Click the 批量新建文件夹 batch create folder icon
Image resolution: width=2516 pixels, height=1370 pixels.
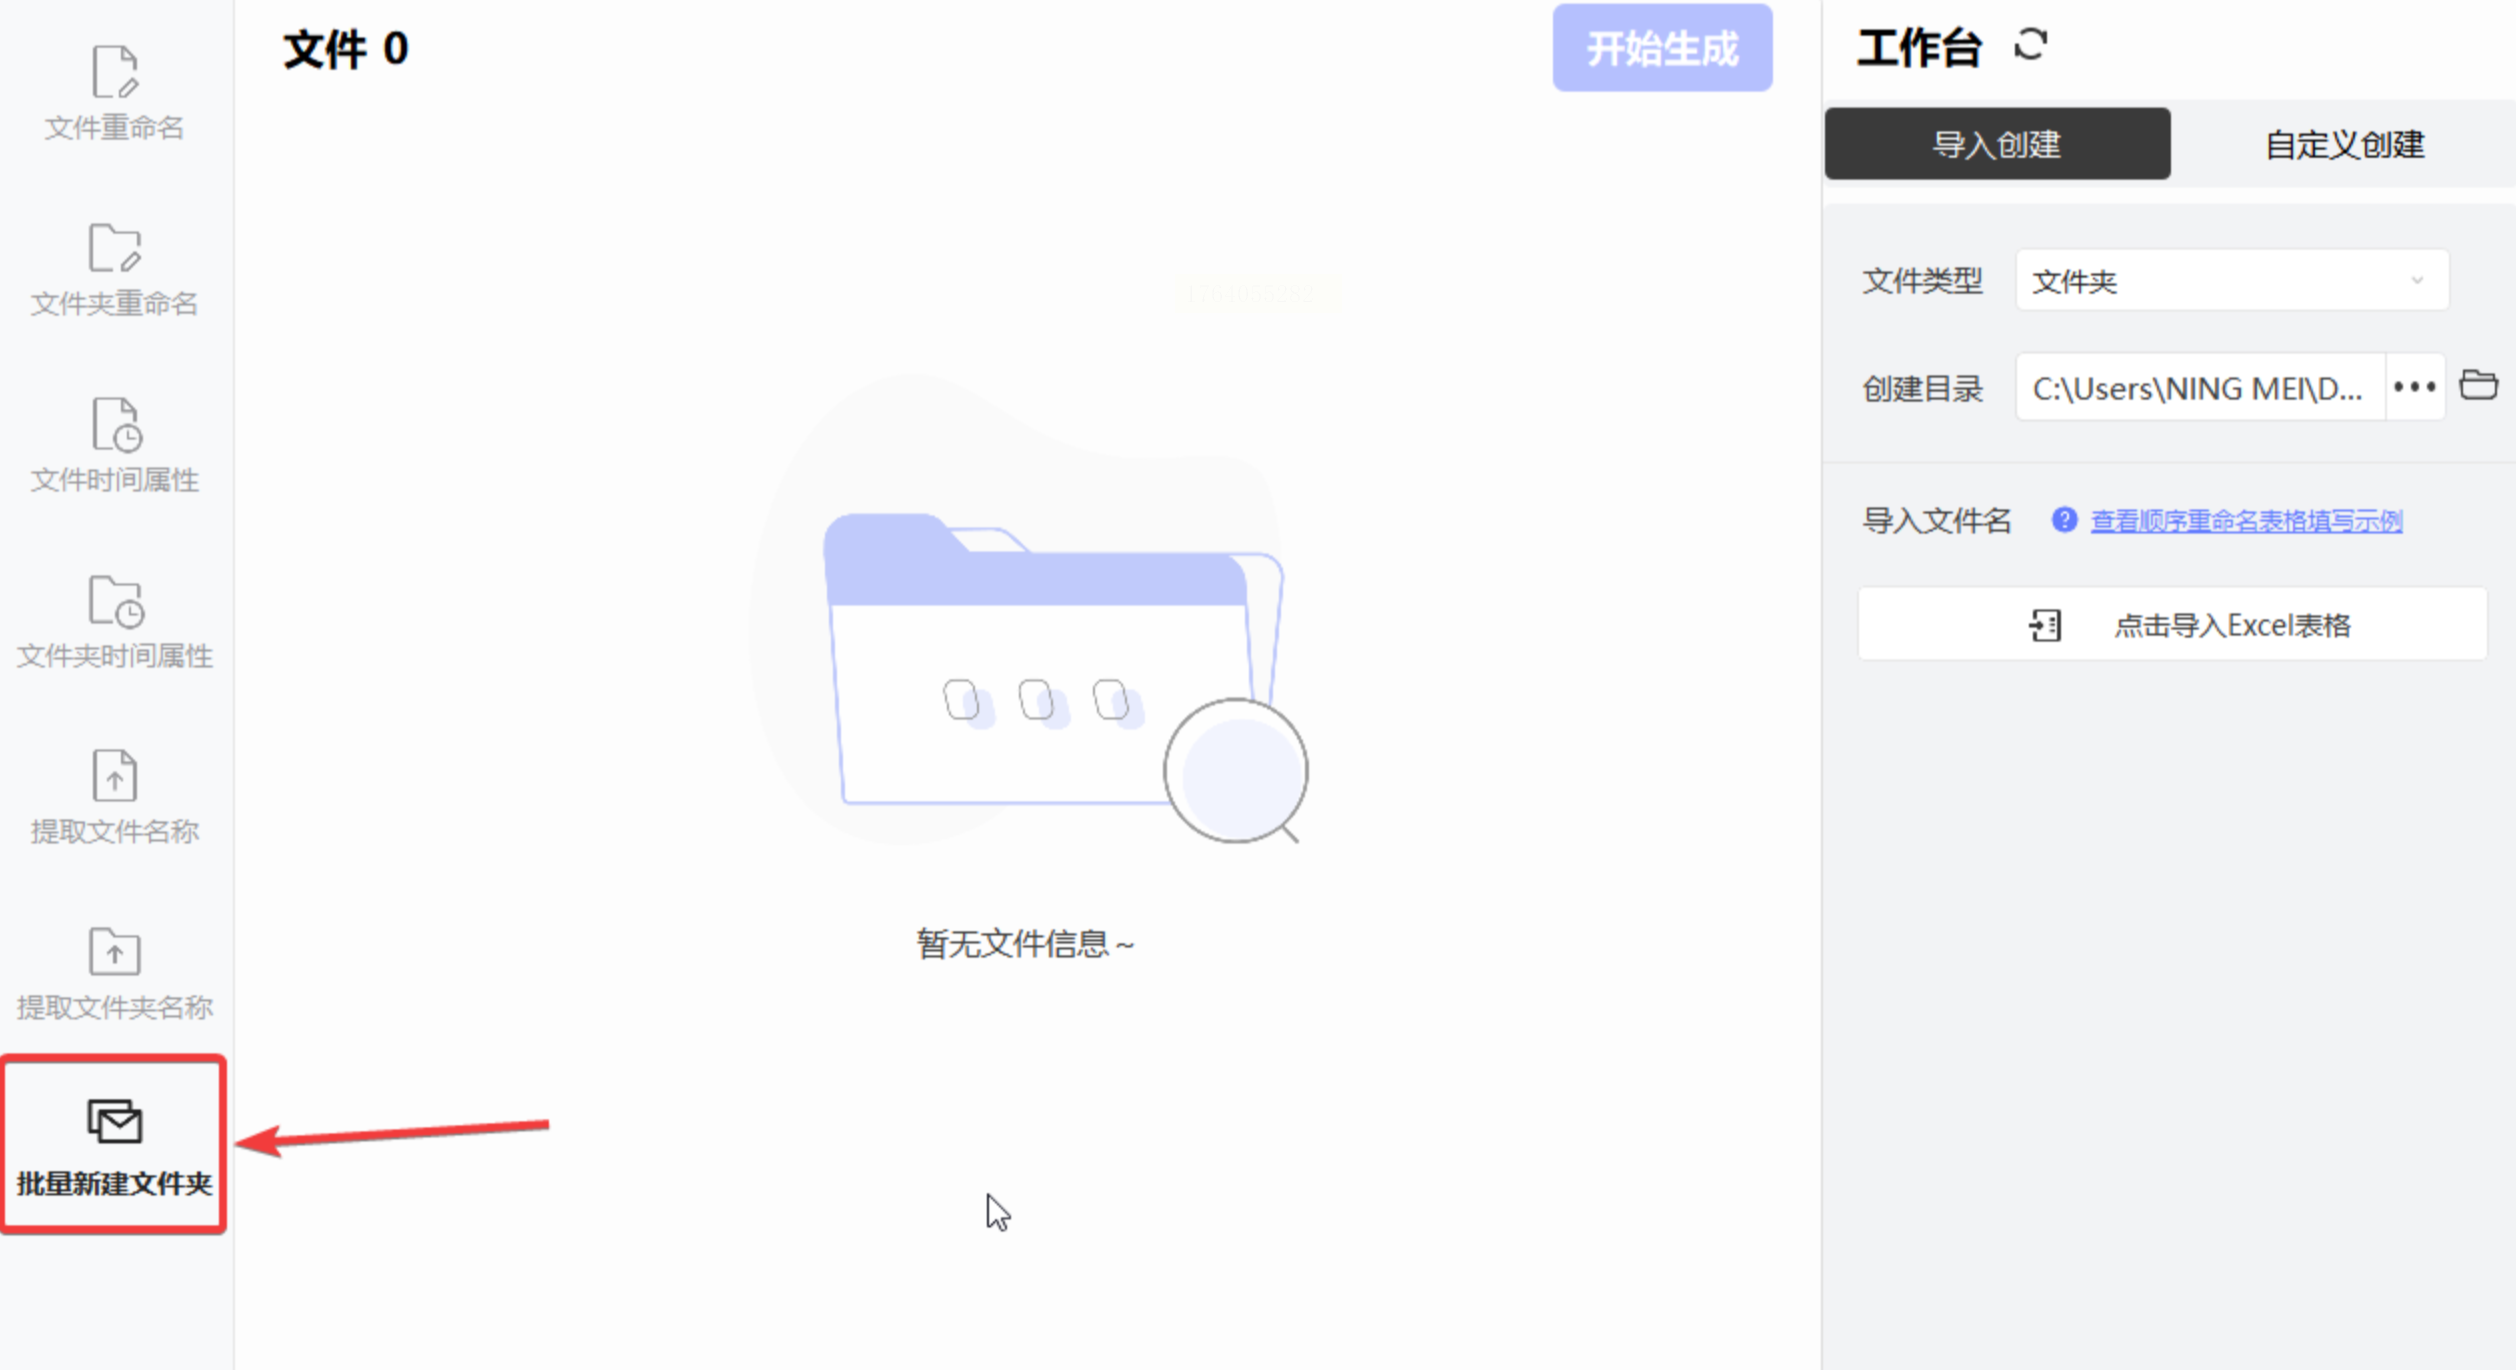[x=114, y=1122]
